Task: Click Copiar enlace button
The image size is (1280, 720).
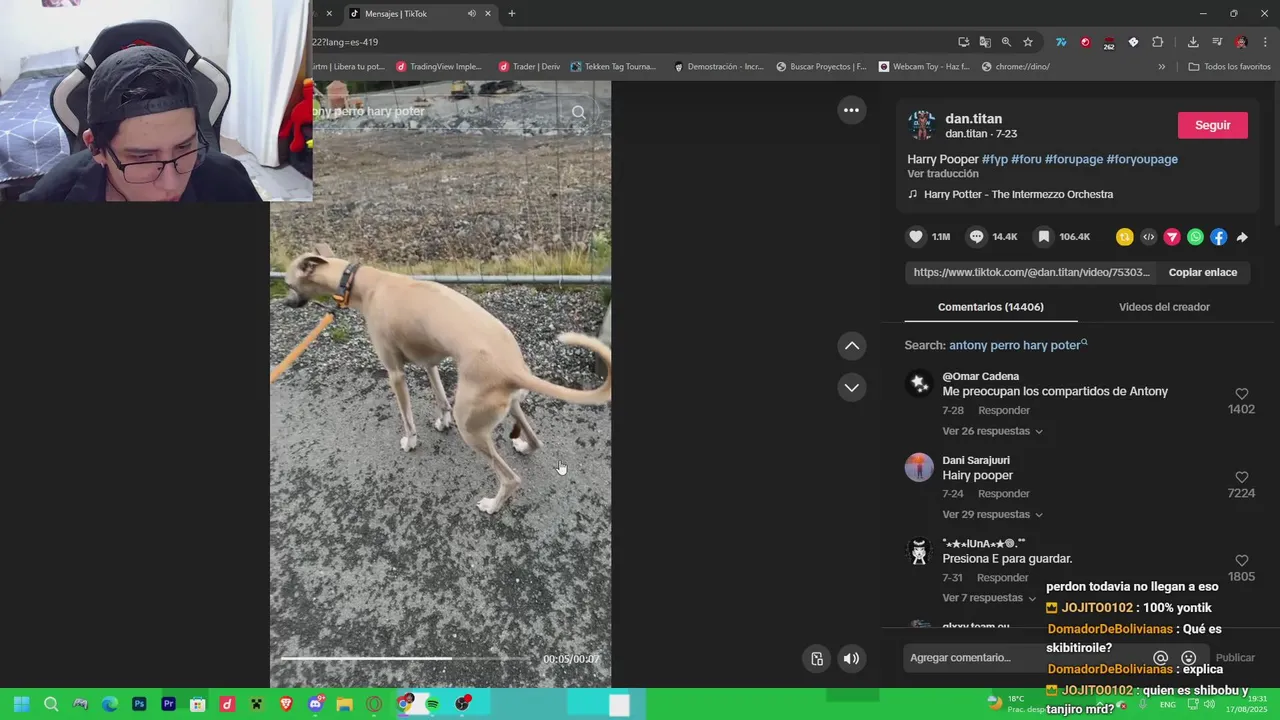Action: pyautogui.click(x=1203, y=272)
